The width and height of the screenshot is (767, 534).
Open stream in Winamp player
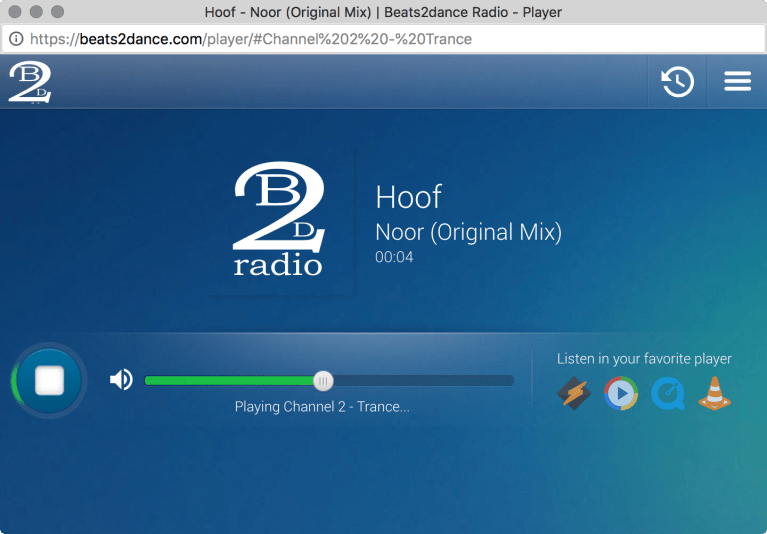click(x=574, y=393)
